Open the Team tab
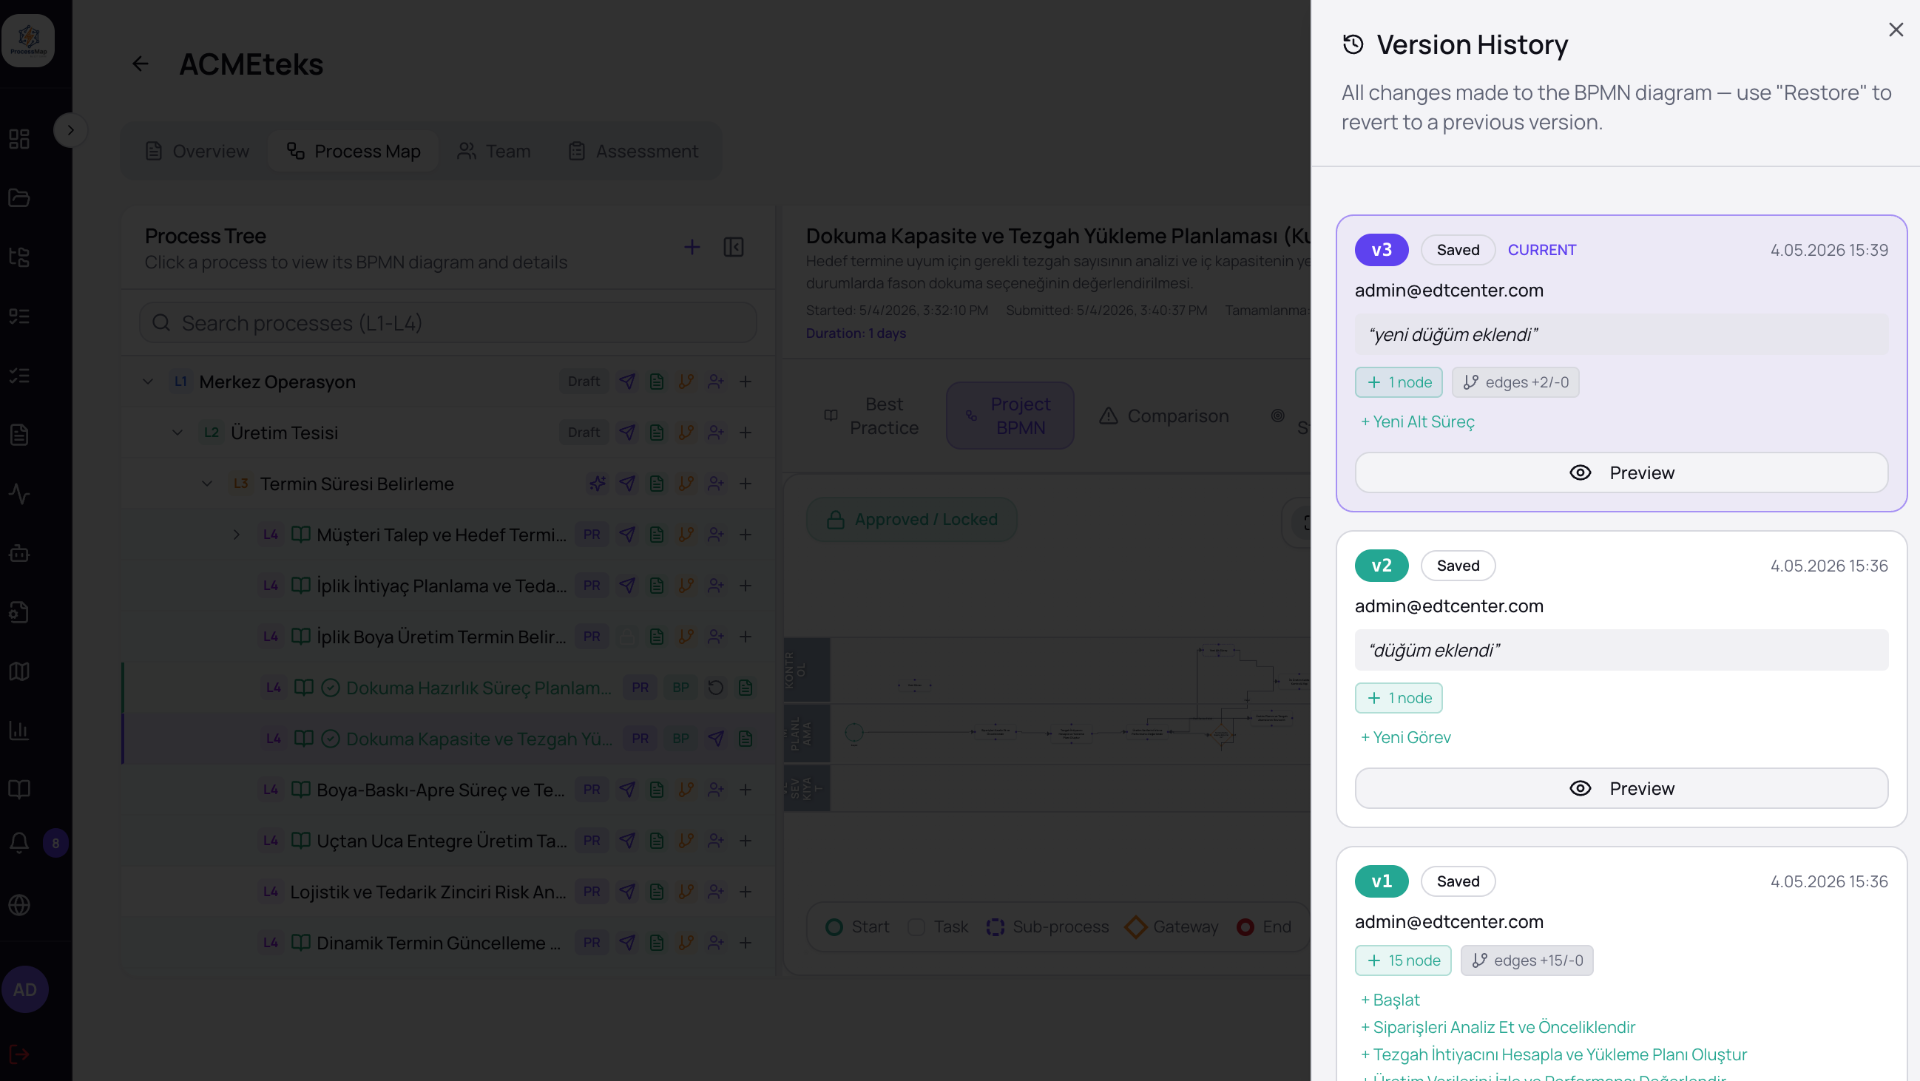 [494, 151]
